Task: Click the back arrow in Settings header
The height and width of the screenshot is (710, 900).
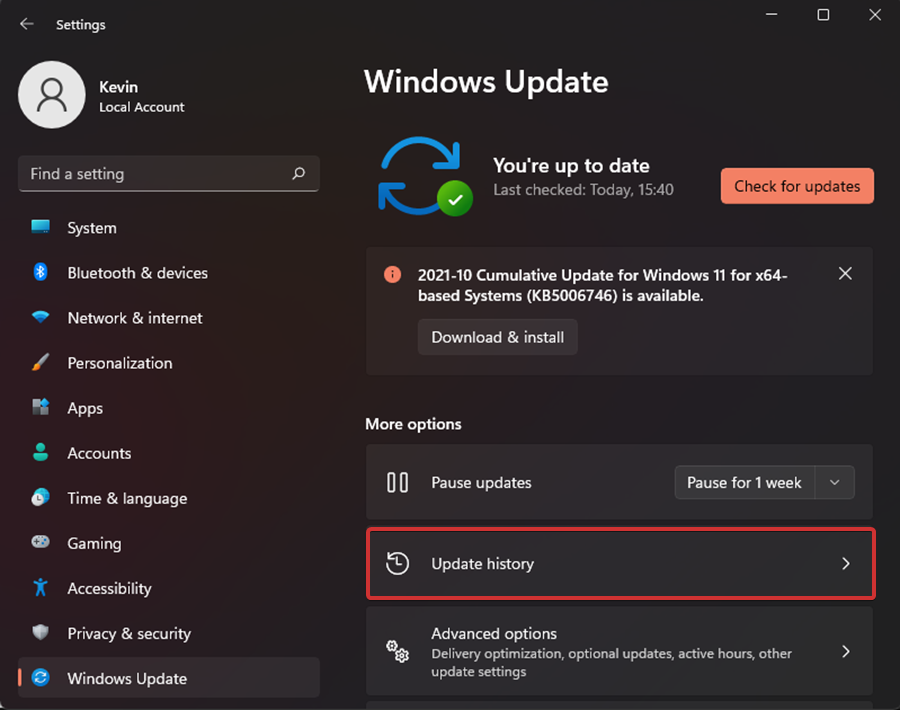Action: (27, 24)
